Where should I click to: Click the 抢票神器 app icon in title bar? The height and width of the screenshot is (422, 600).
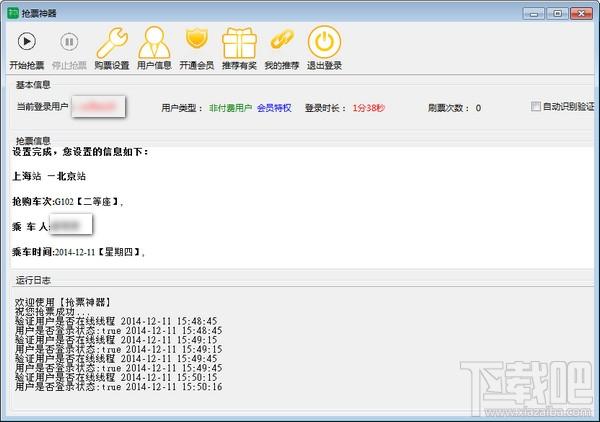[13, 13]
